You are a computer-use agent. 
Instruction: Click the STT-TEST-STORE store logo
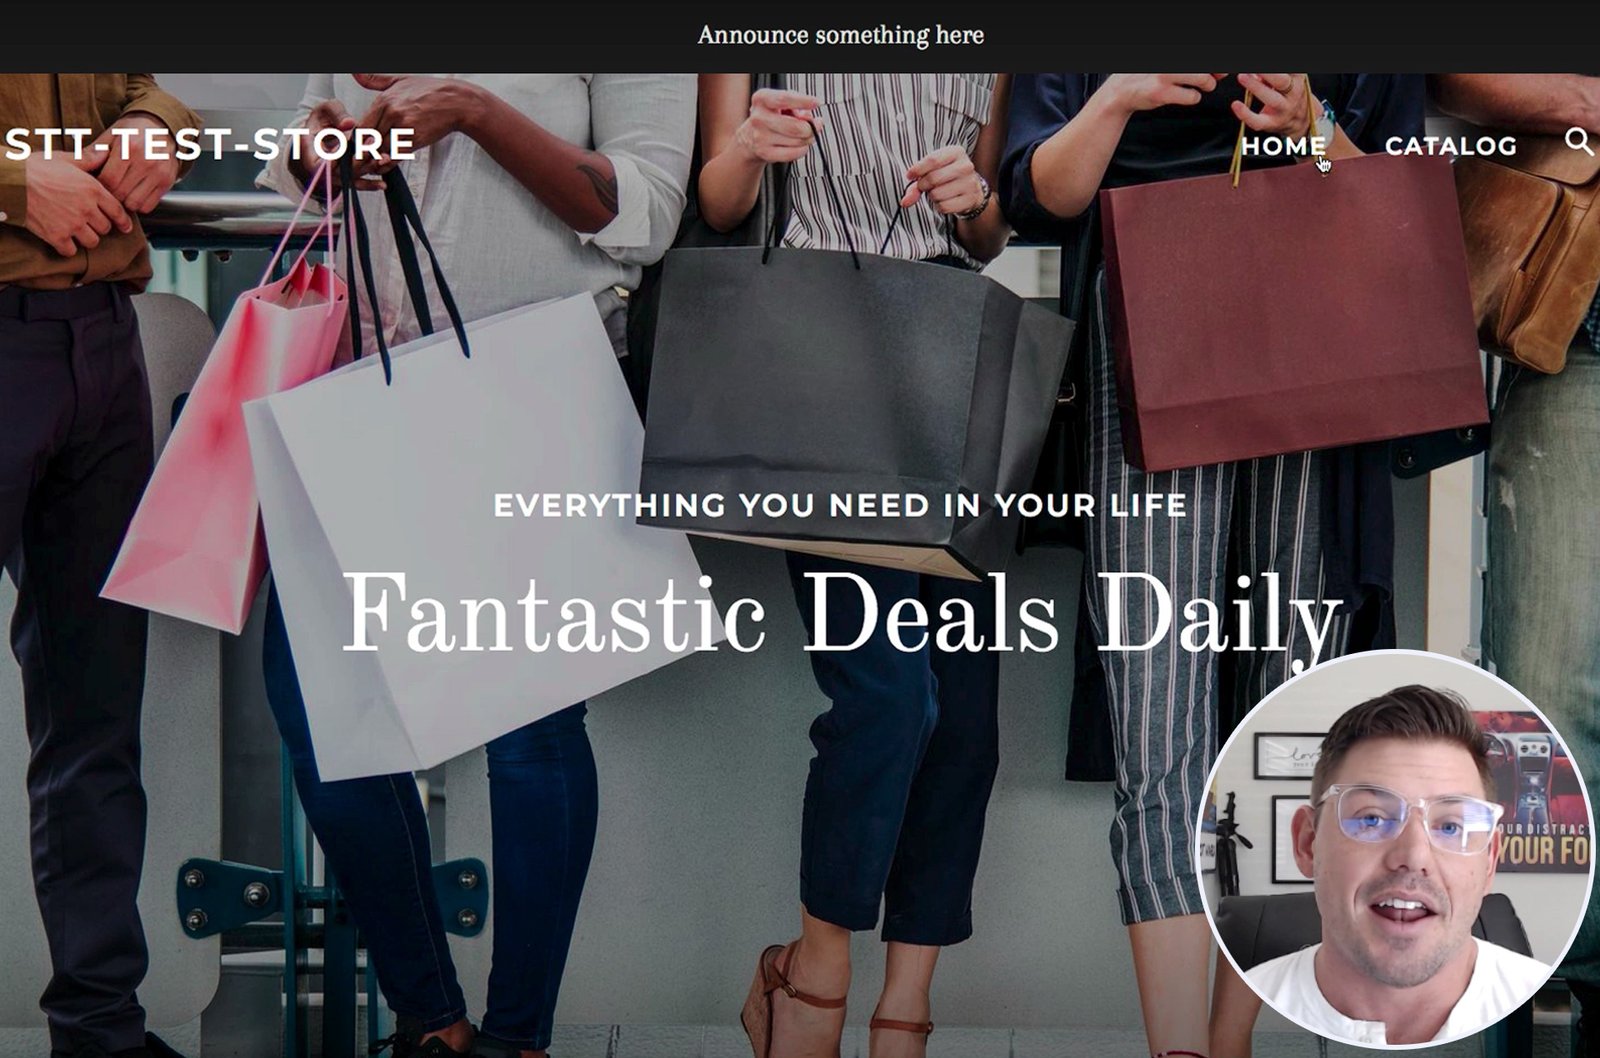click(x=209, y=144)
